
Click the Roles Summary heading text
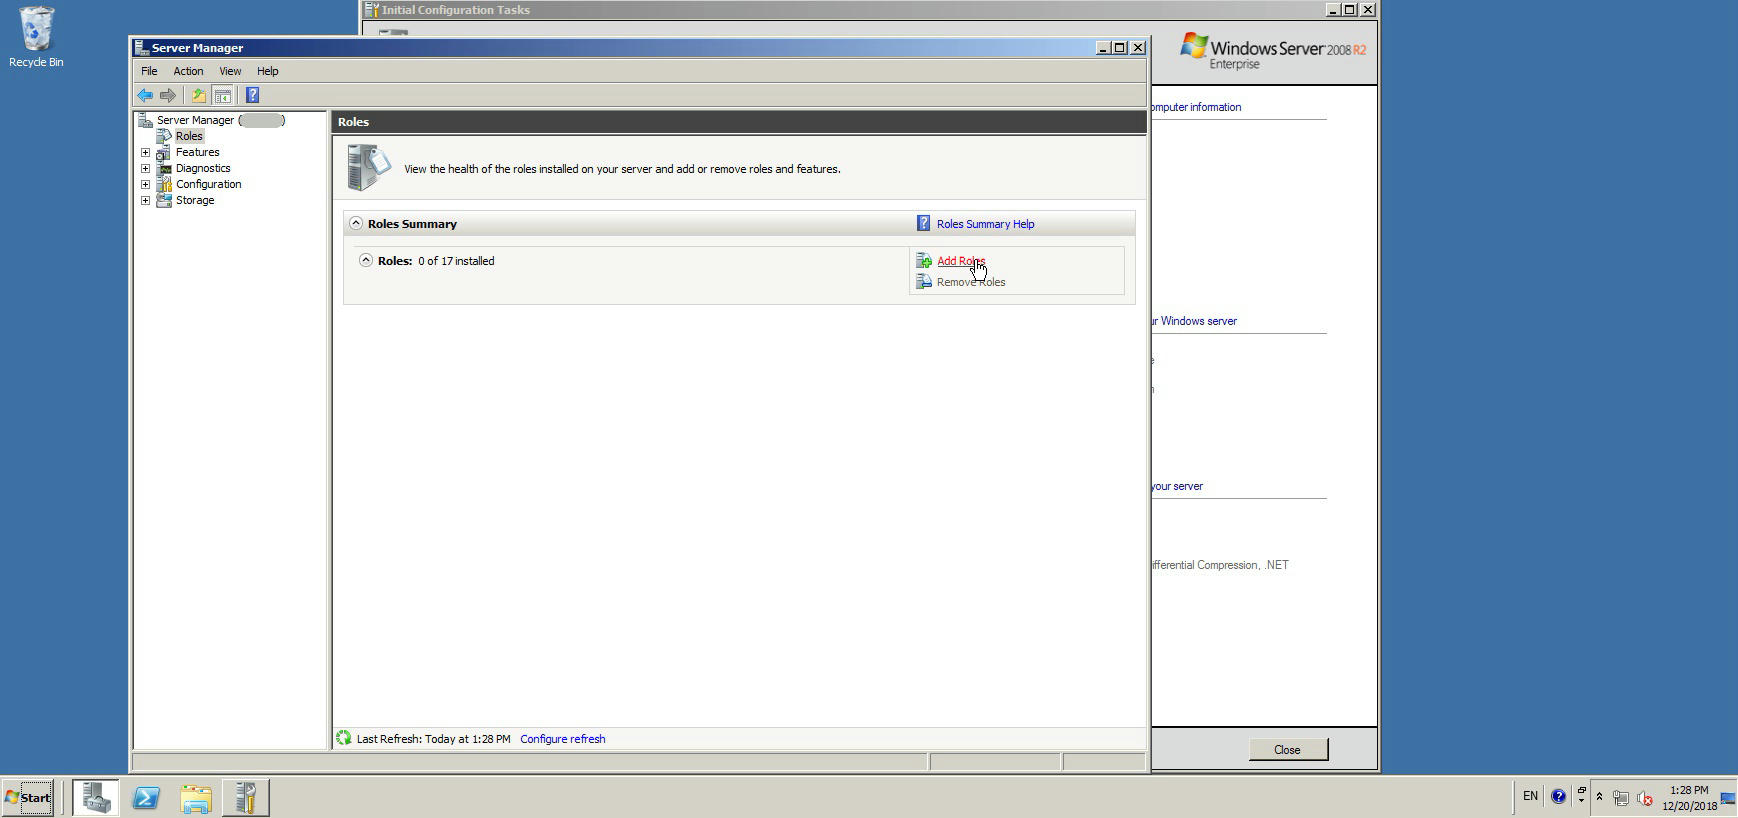412,224
